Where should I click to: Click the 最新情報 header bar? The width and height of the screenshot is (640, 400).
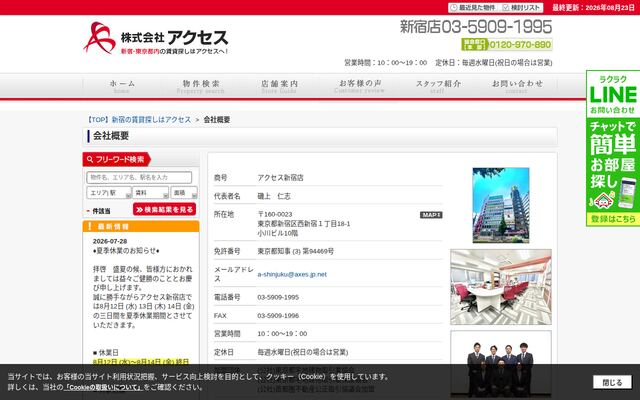141,227
